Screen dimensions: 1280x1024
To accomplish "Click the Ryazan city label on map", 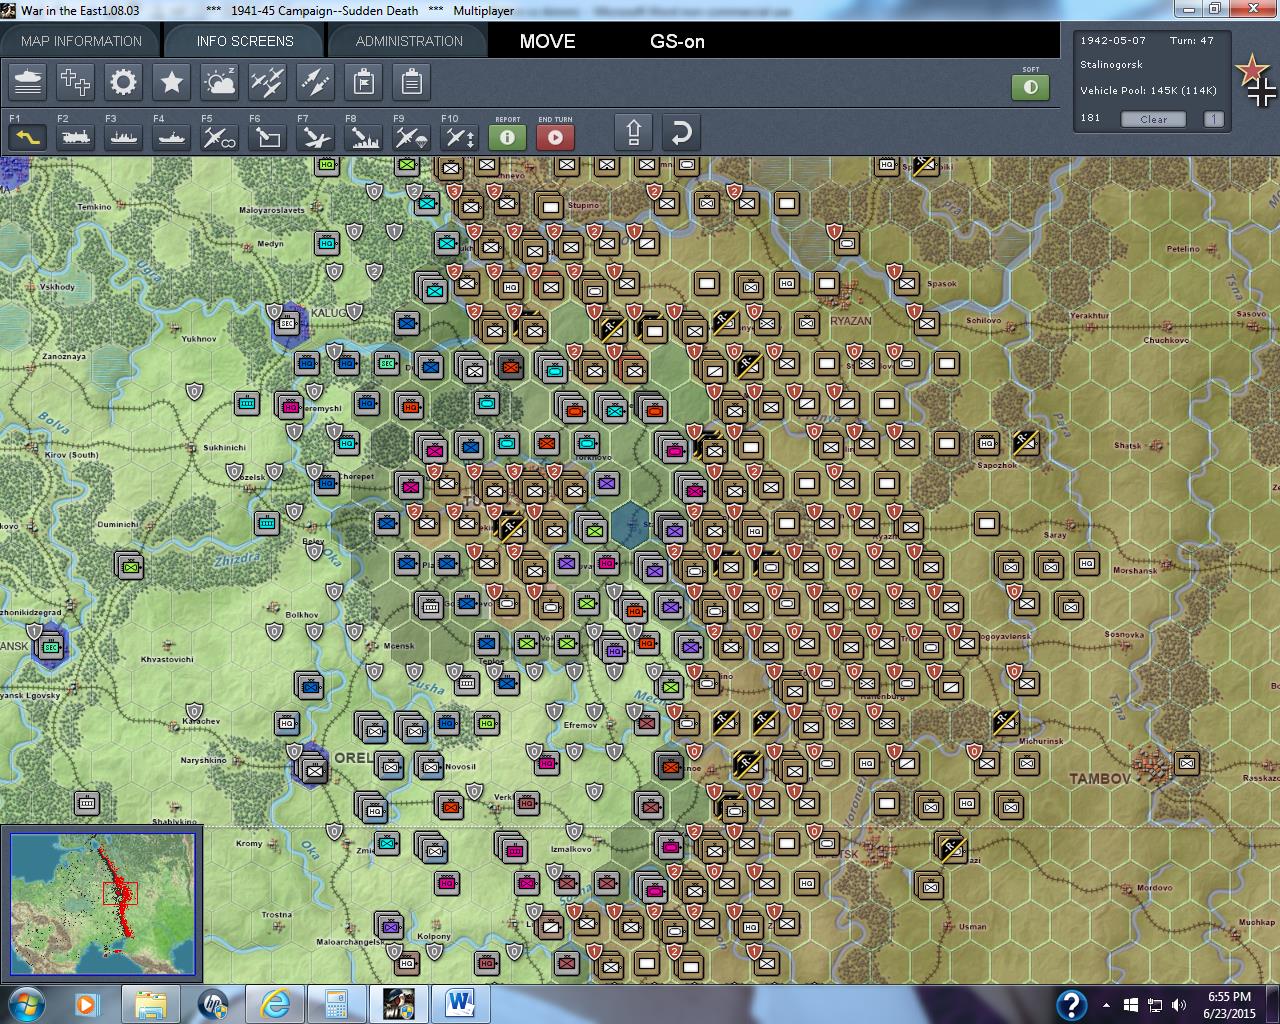I will (x=851, y=321).
